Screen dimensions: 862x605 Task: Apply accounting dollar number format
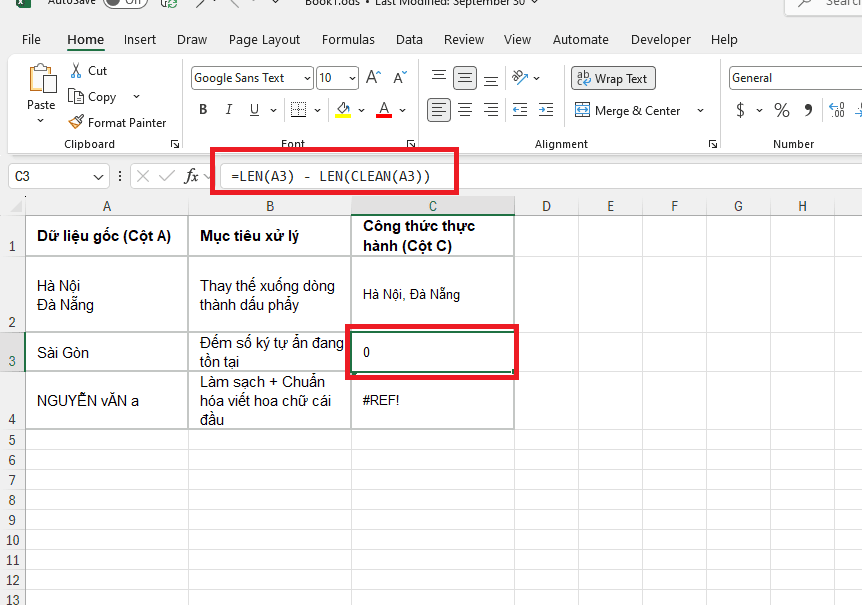741,110
